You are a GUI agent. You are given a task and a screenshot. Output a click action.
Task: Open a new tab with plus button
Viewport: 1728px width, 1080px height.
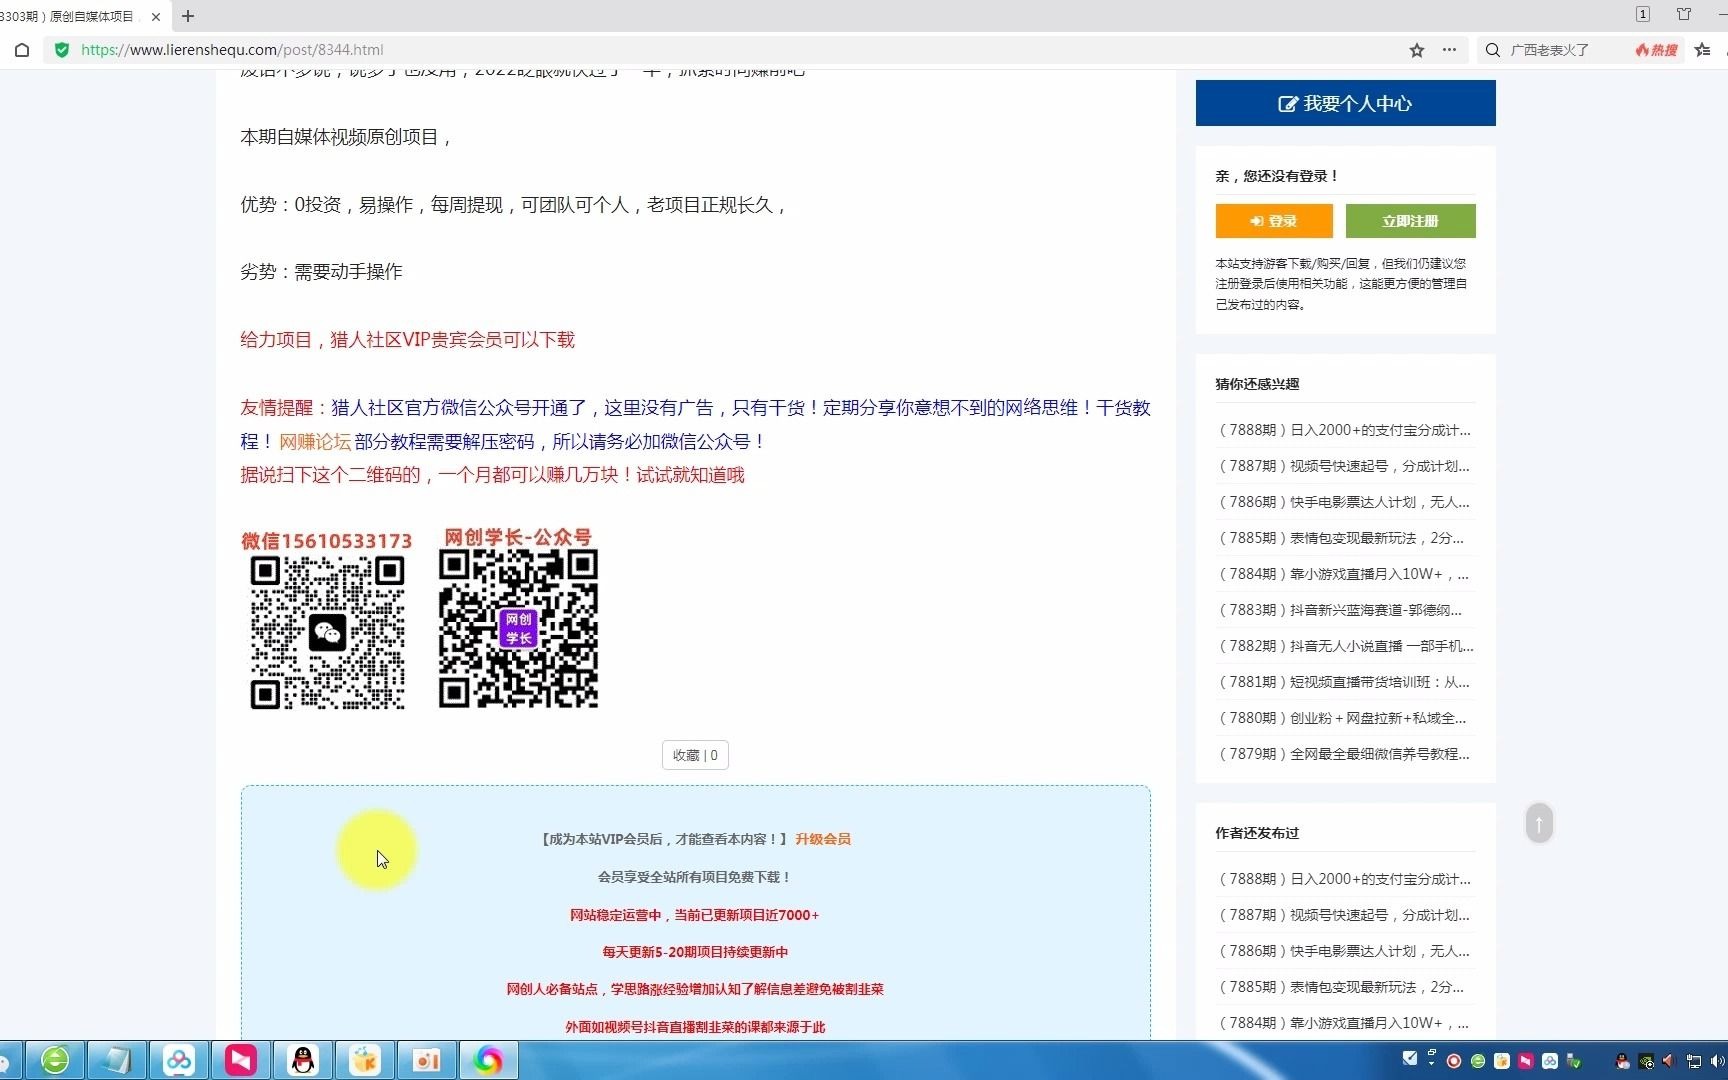pyautogui.click(x=188, y=16)
